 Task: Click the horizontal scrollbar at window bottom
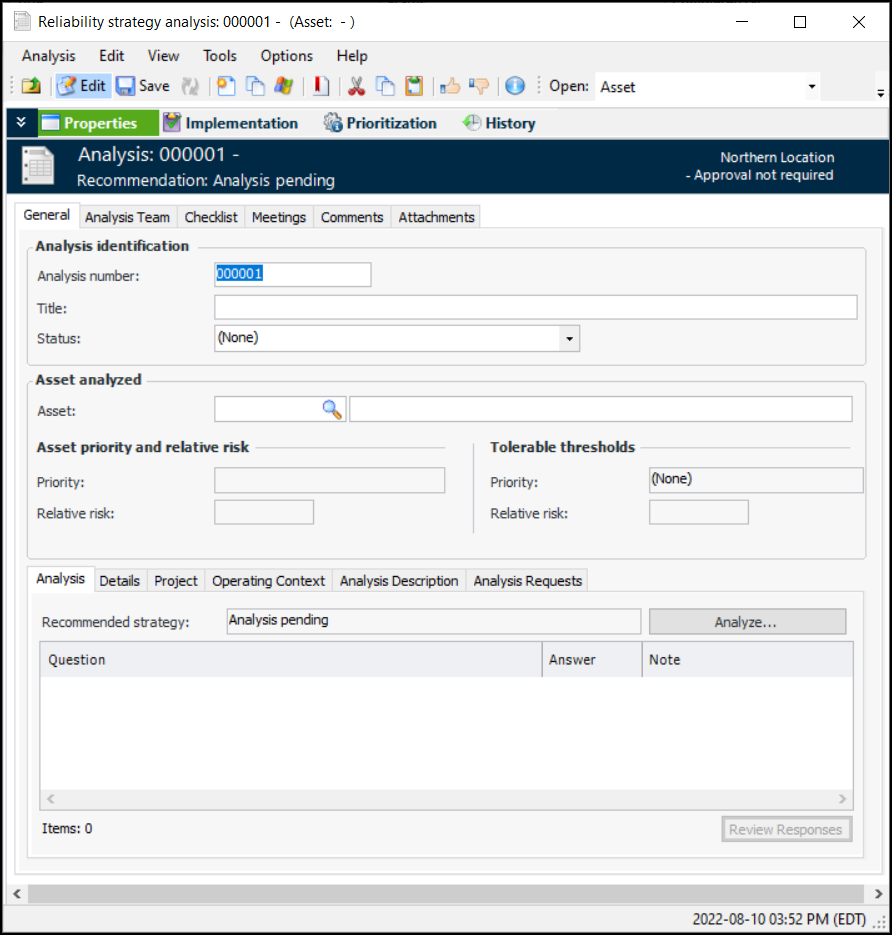pos(445,893)
